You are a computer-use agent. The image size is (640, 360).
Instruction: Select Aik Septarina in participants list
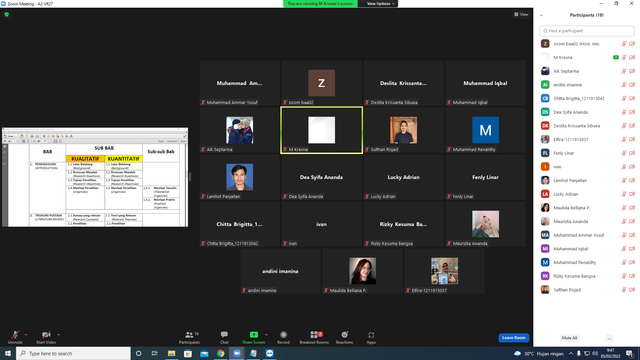pos(587,71)
